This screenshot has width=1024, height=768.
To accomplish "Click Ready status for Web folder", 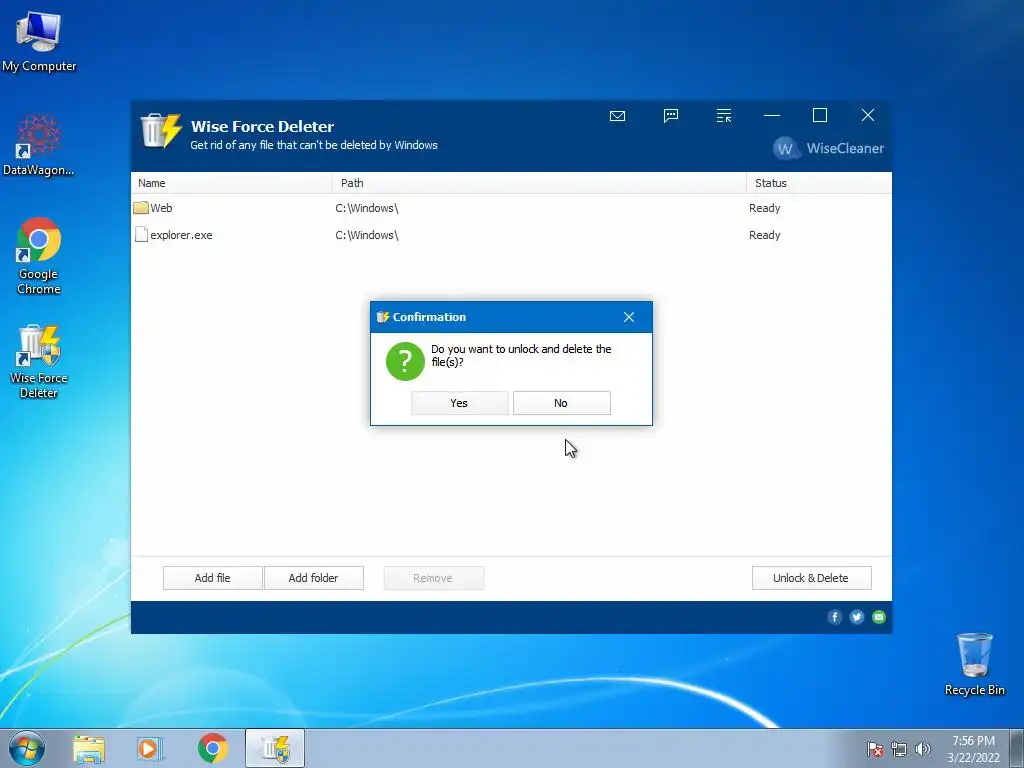I will (x=765, y=208).
